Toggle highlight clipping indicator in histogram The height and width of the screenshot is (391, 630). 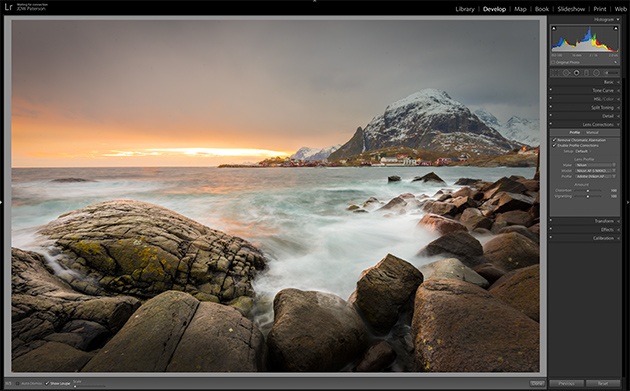pos(616,28)
